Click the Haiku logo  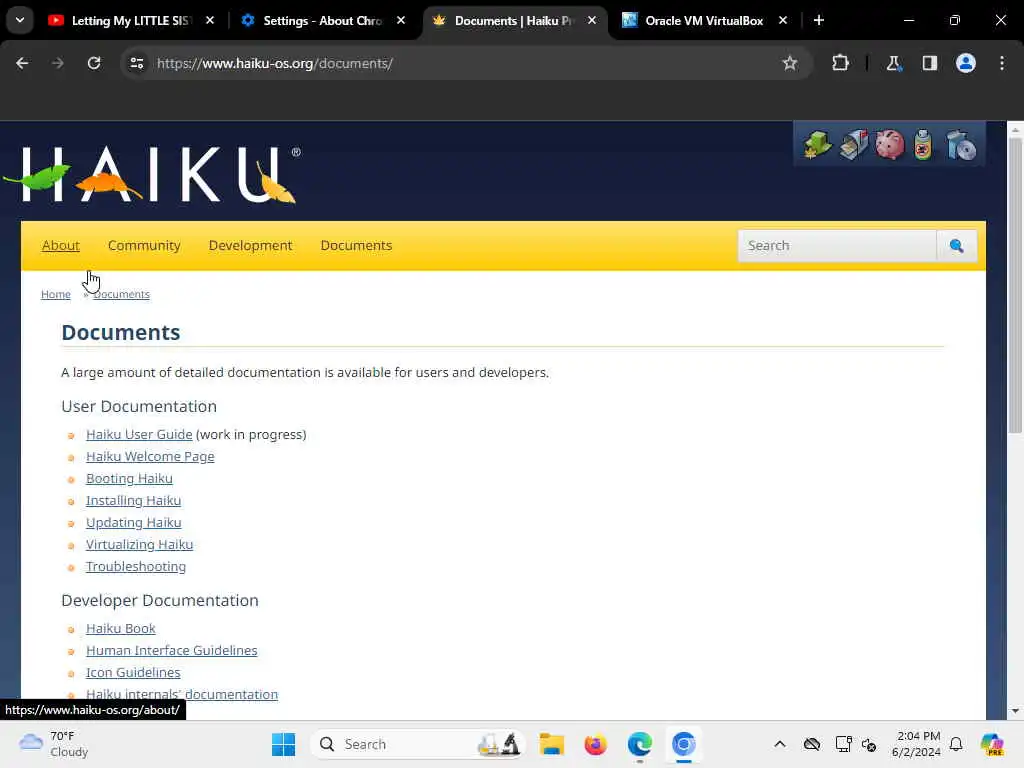click(152, 174)
